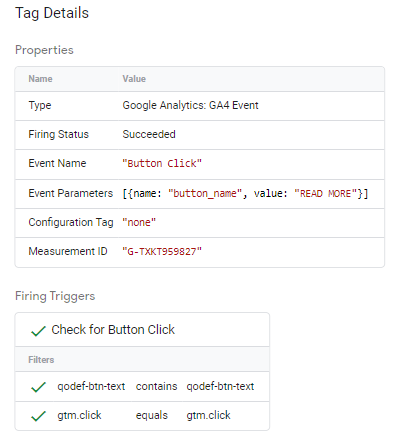Click the equals operator text

click(152, 416)
